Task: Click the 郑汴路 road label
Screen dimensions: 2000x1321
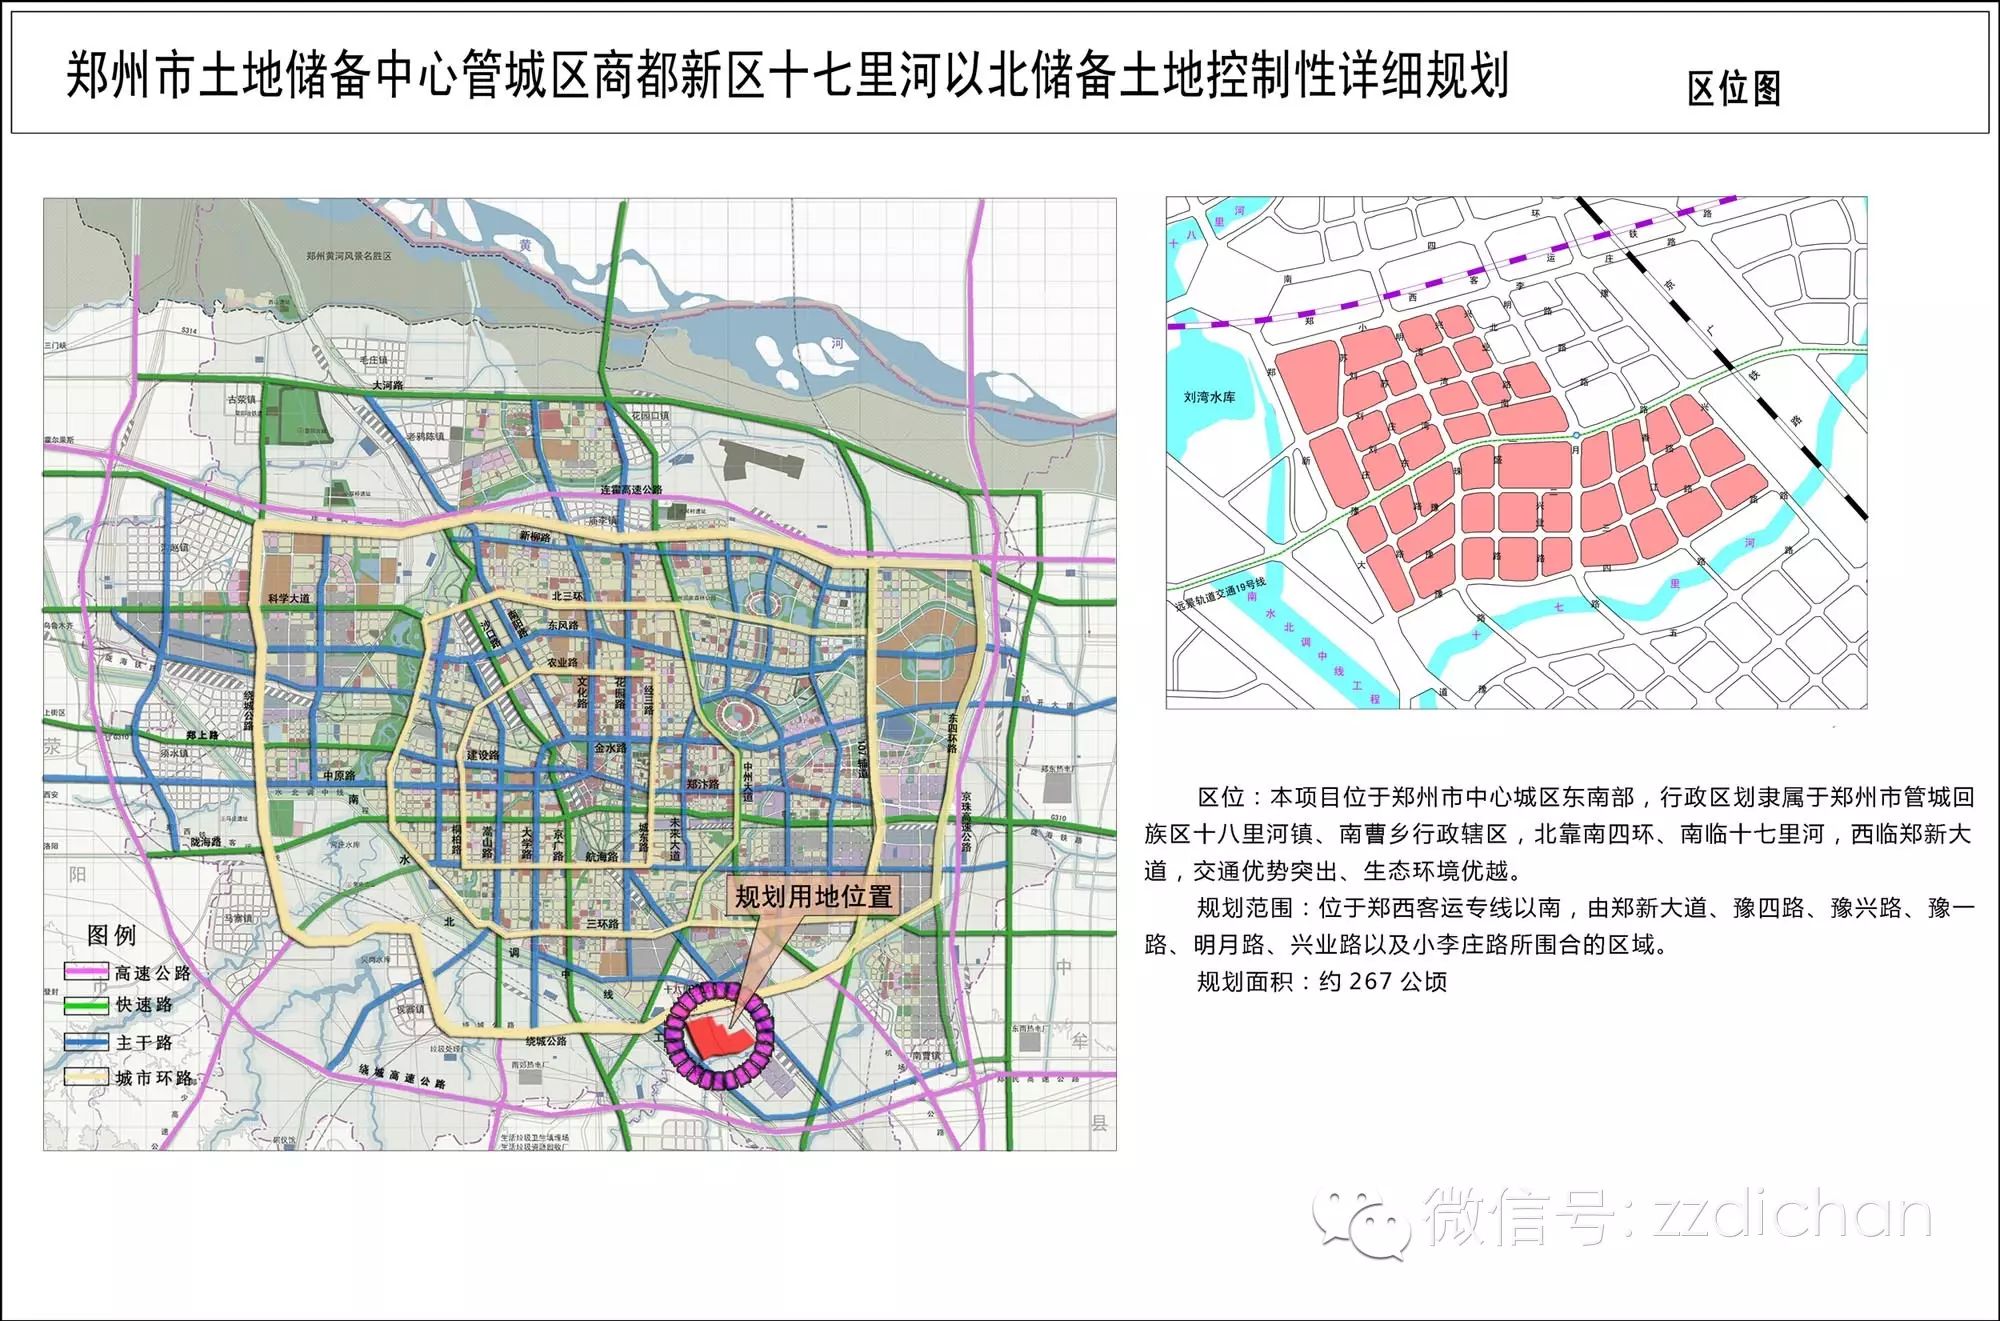Action: (703, 784)
